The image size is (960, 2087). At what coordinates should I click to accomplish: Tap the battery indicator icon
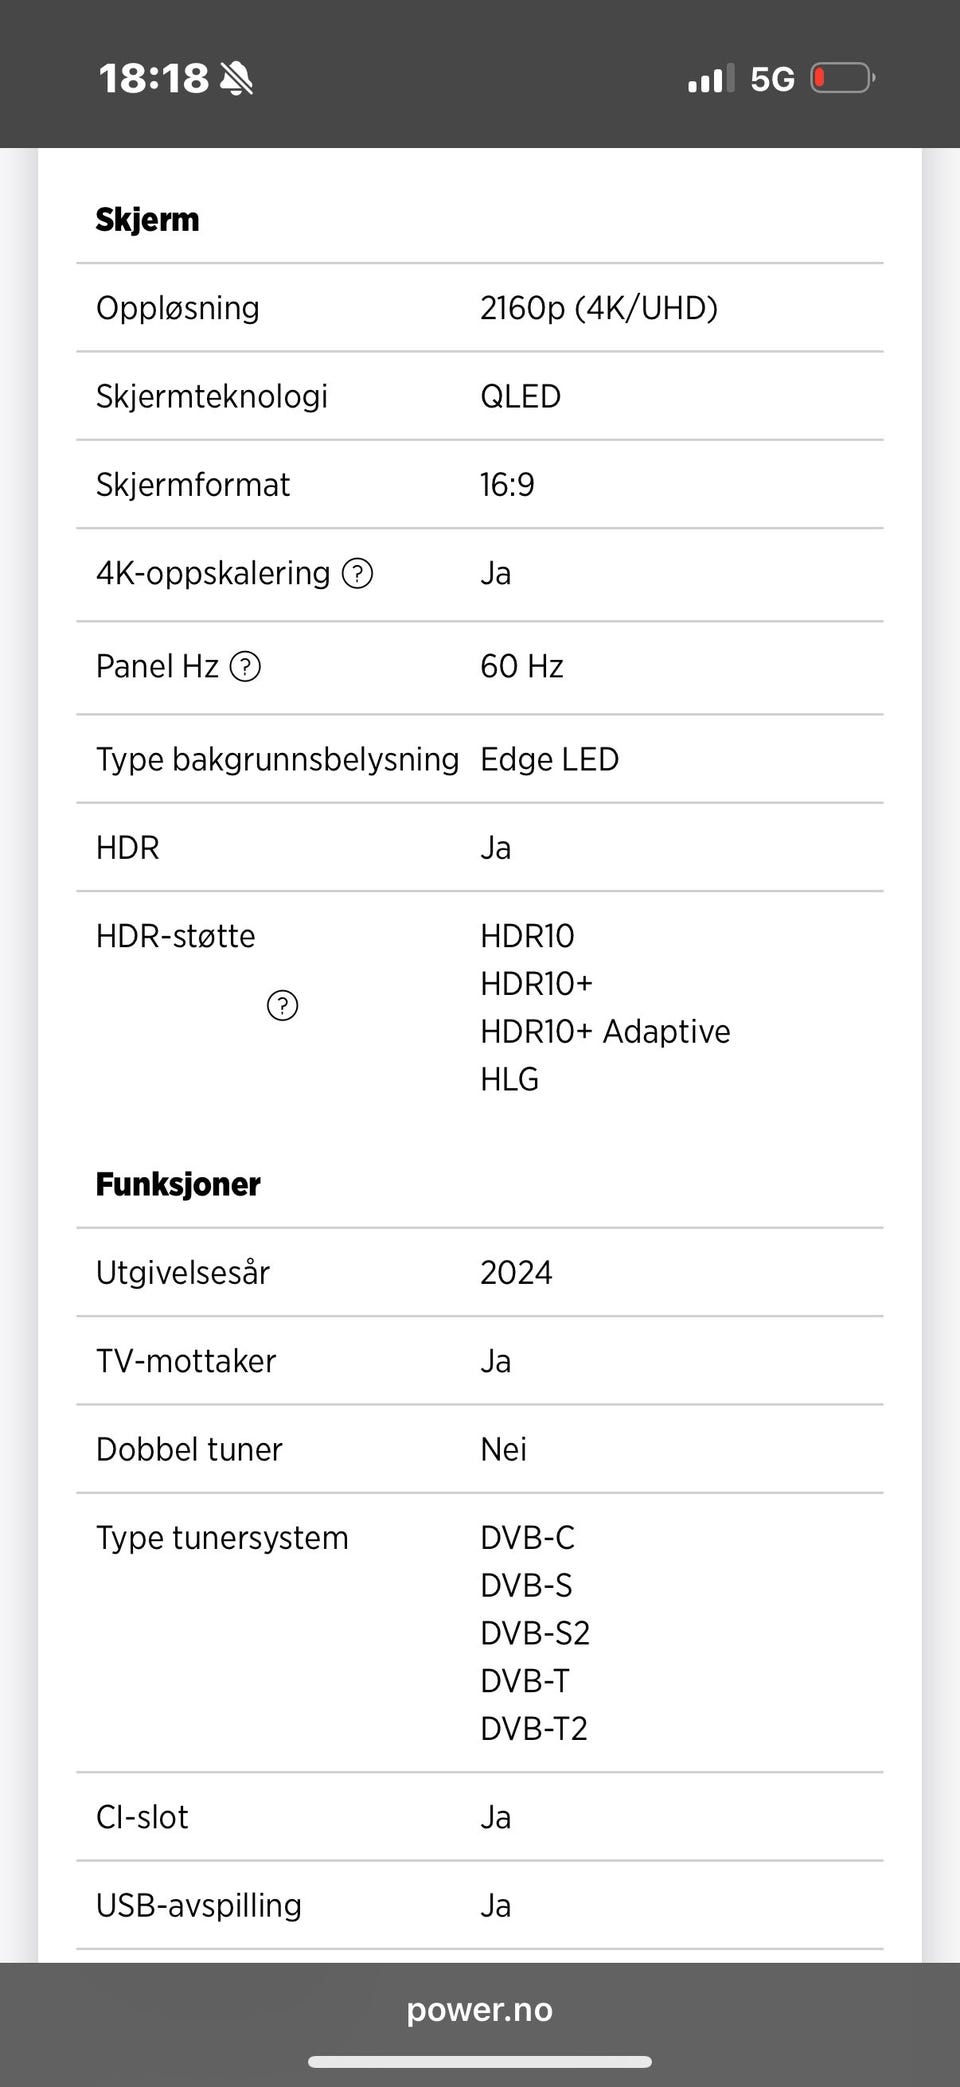843,78
